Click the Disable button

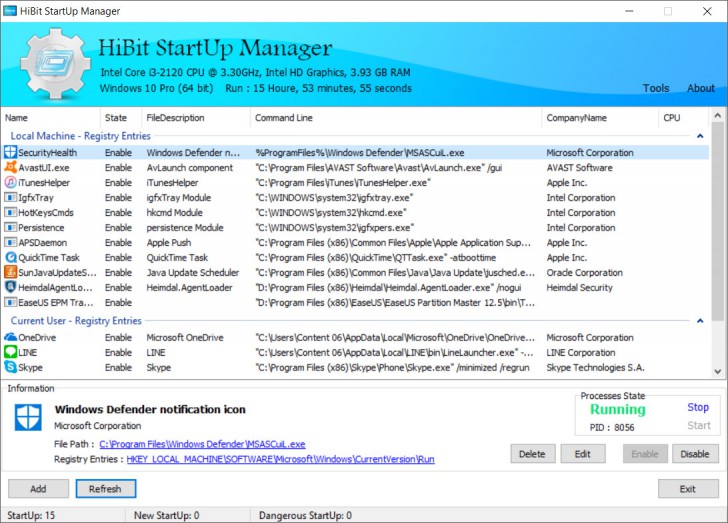point(695,454)
